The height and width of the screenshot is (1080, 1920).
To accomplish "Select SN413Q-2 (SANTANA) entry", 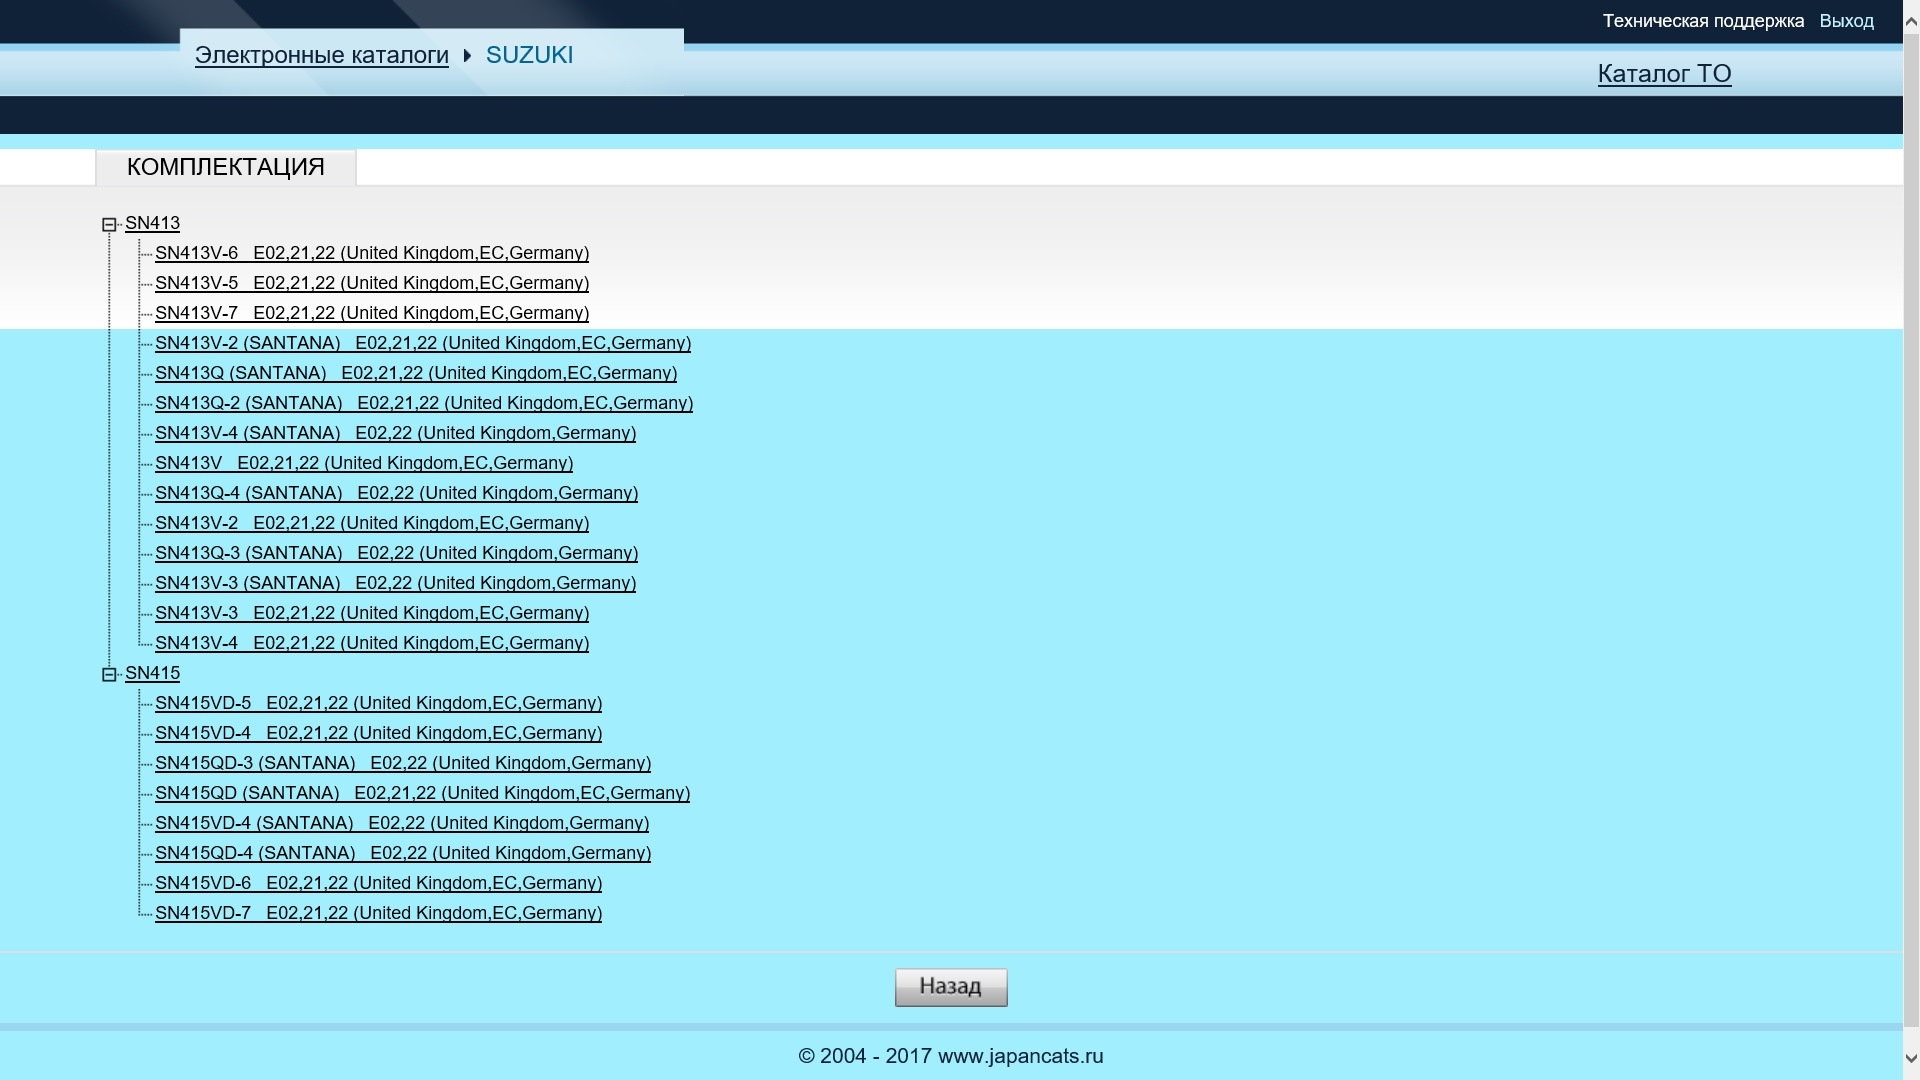I will pos(424,403).
